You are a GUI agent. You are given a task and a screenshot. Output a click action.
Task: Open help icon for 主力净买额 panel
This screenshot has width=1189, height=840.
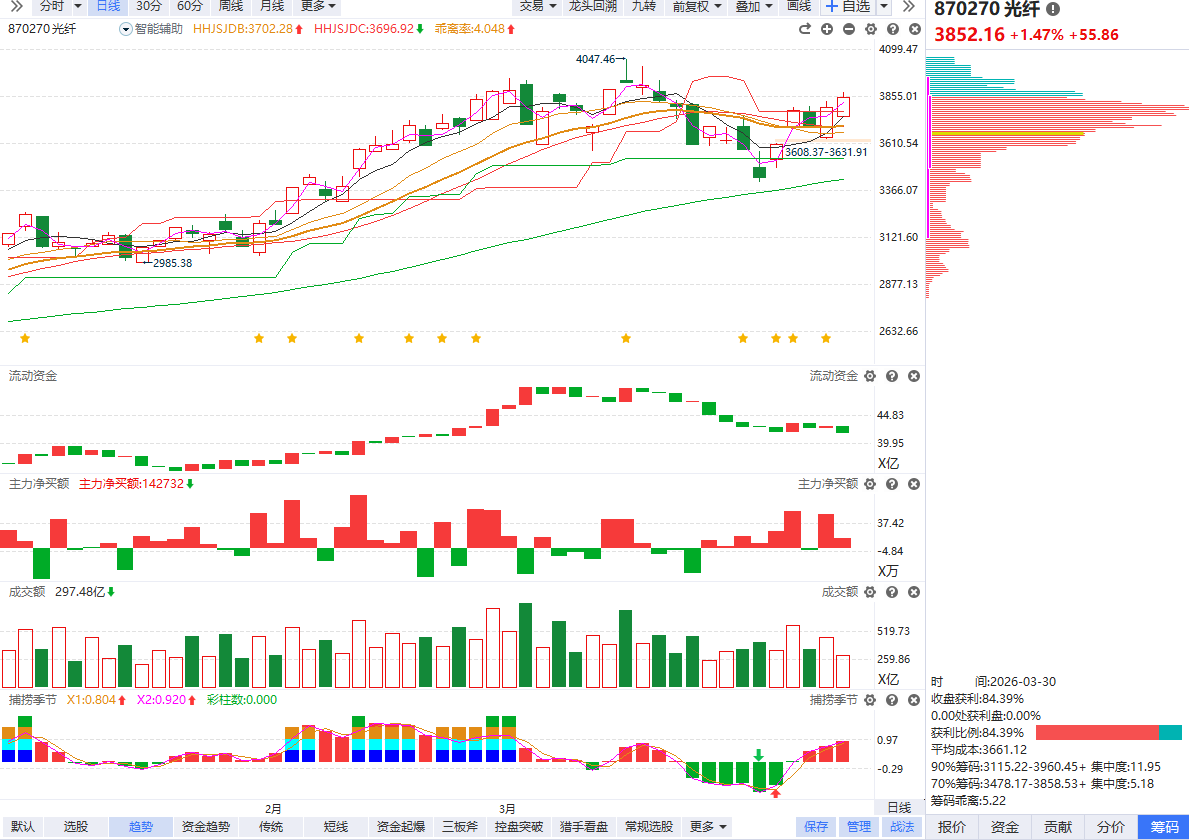(892, 484)
